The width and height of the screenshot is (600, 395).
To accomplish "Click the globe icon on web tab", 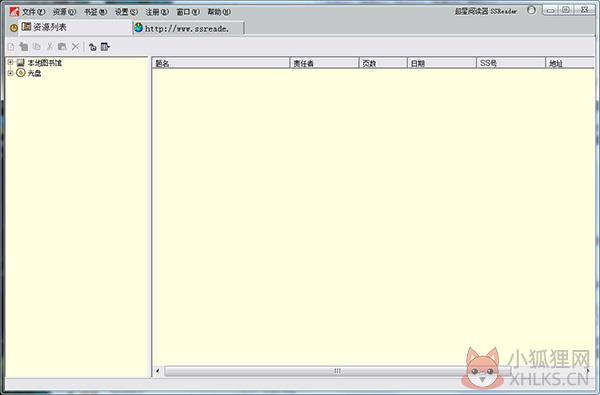I will click(139, 28).
